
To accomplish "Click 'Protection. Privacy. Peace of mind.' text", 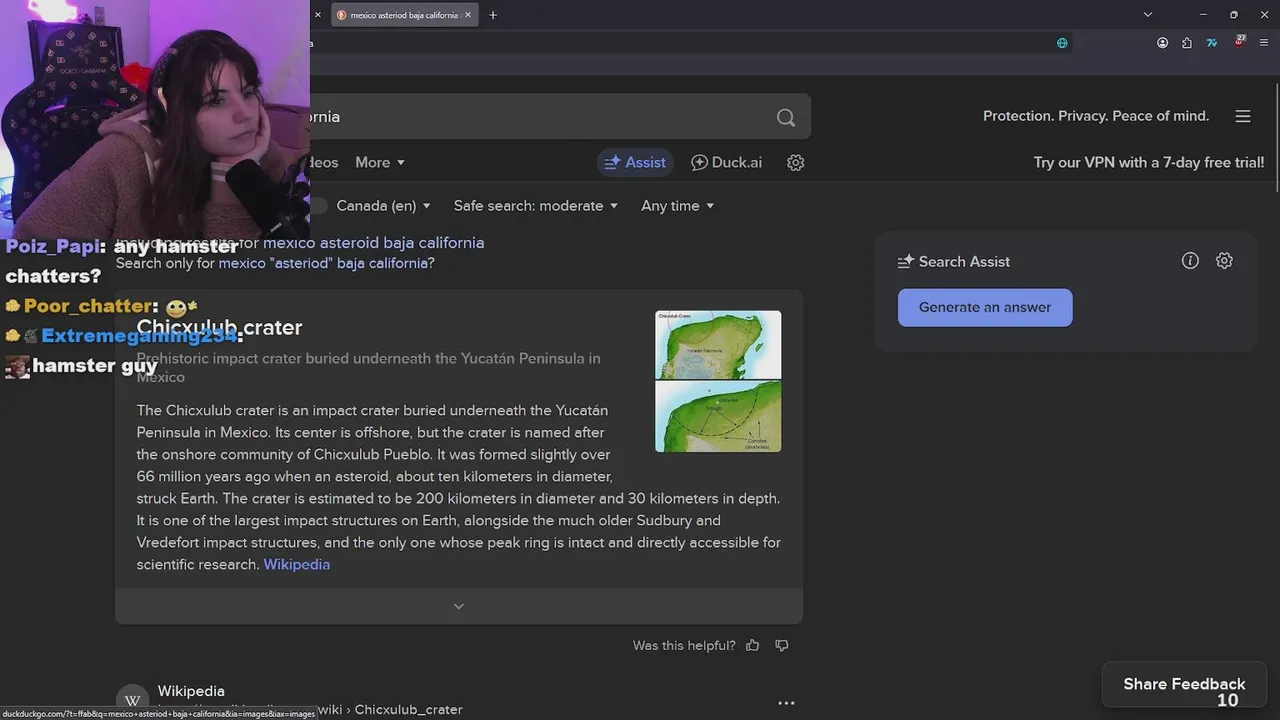I will (1096, 116).
